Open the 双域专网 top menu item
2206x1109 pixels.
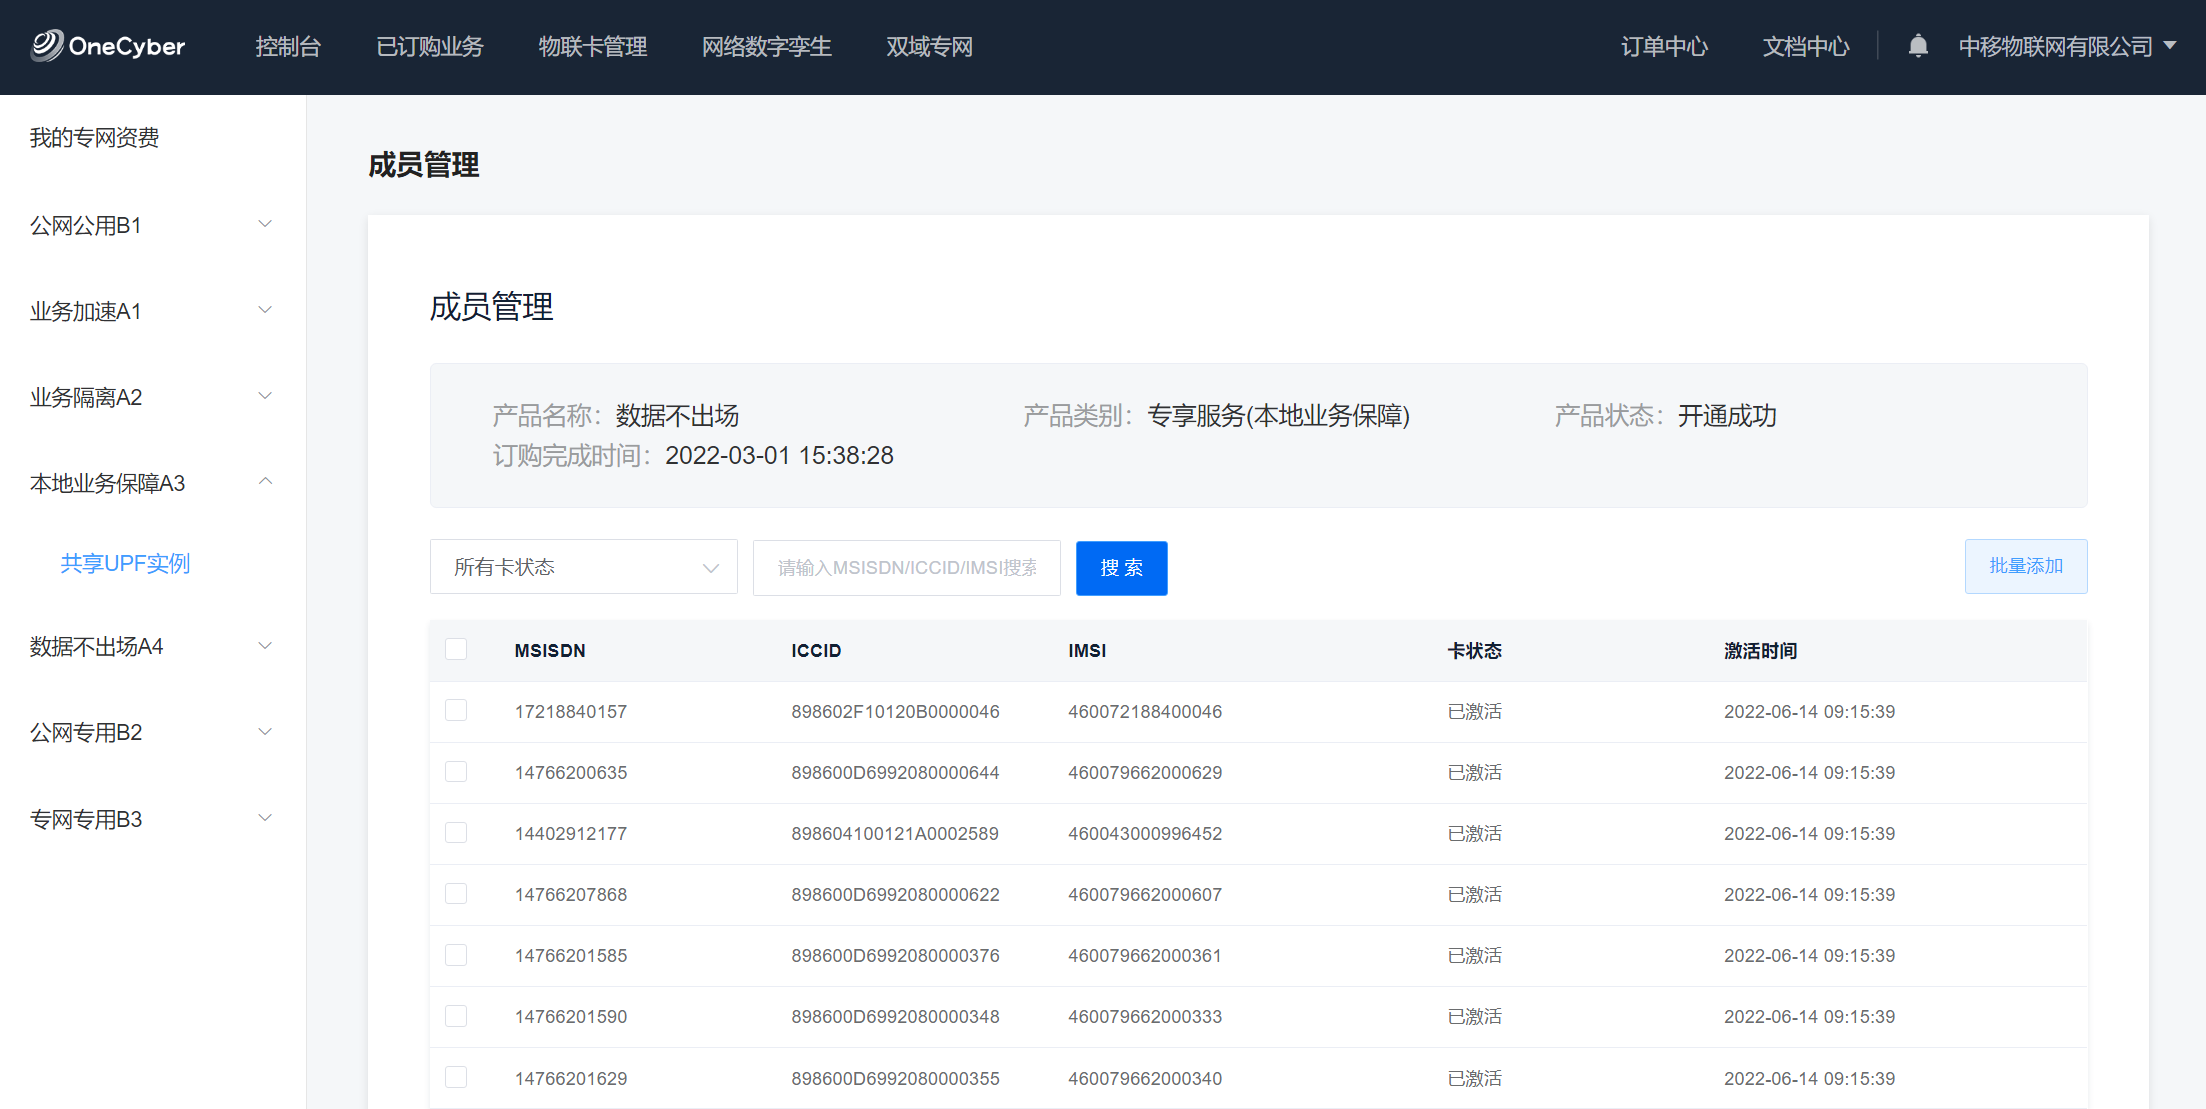click(x=928, y=46)
